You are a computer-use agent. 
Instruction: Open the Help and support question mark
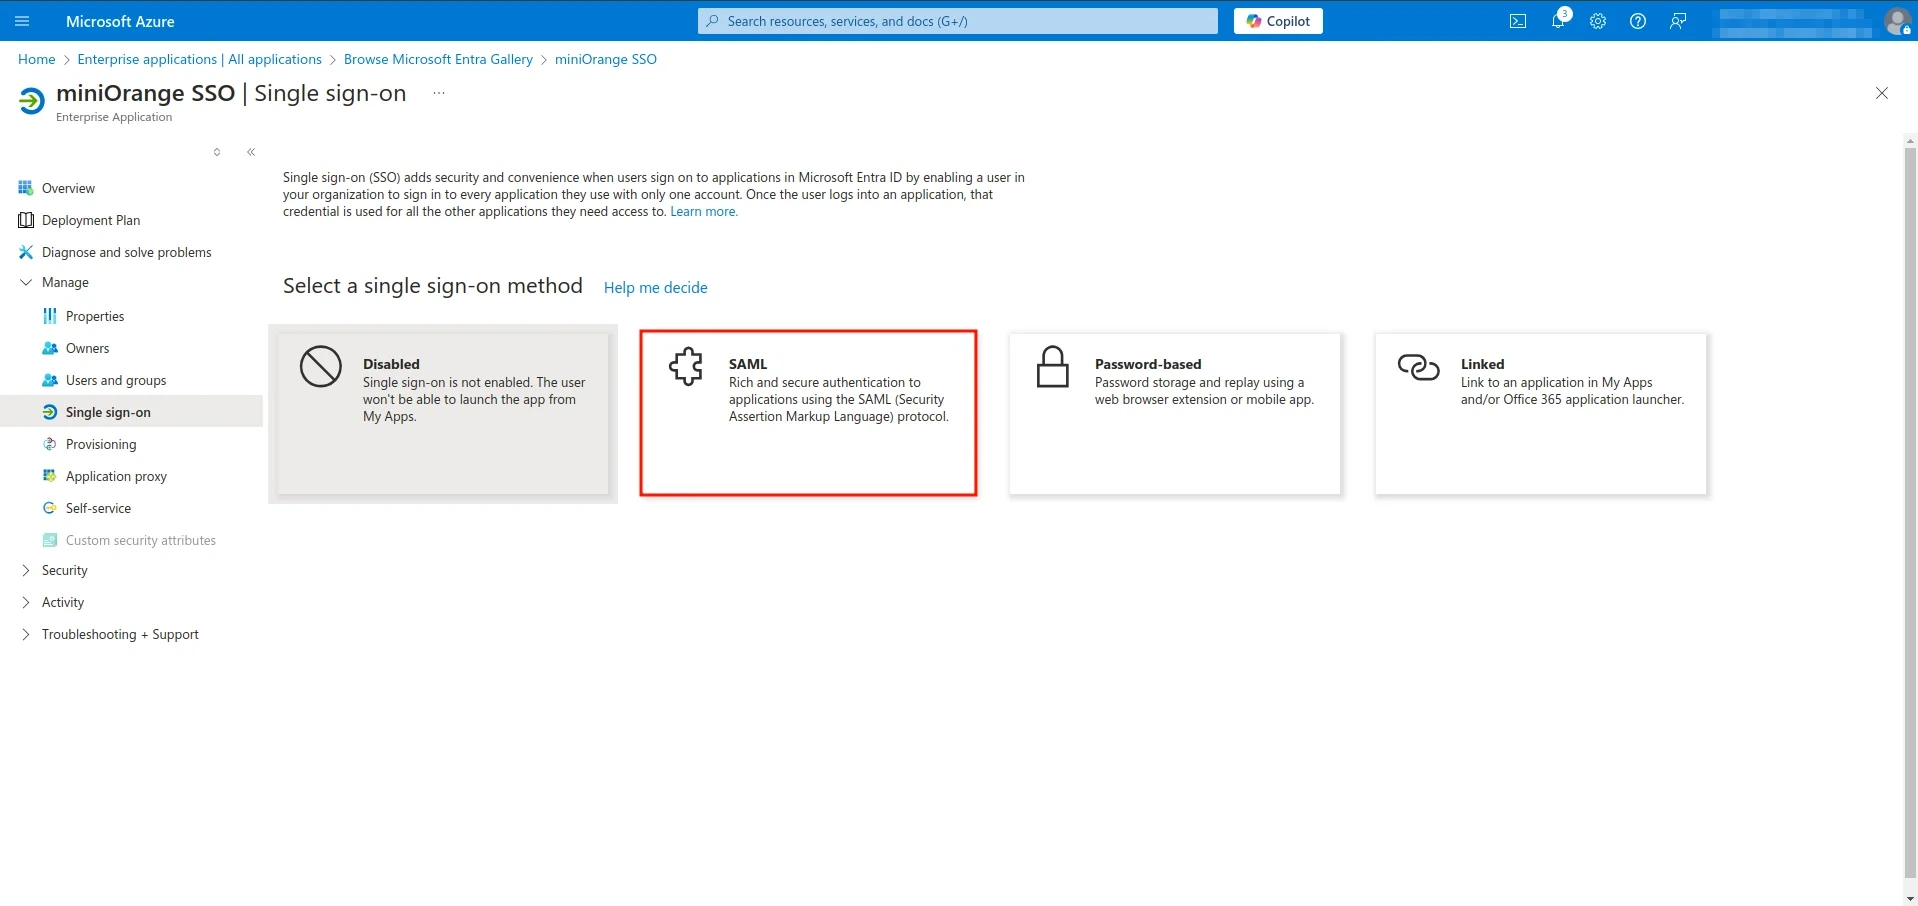tap(1637, 21)
